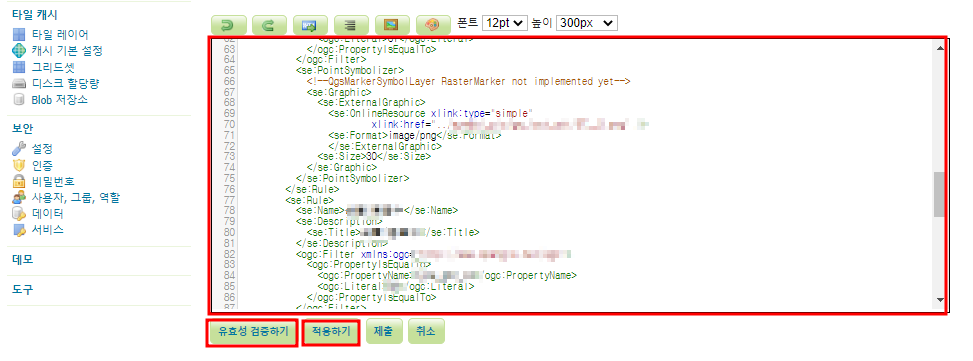Click the <se:Rule> opening tag
Screen dimensions: 973x361
pos(309,200)
